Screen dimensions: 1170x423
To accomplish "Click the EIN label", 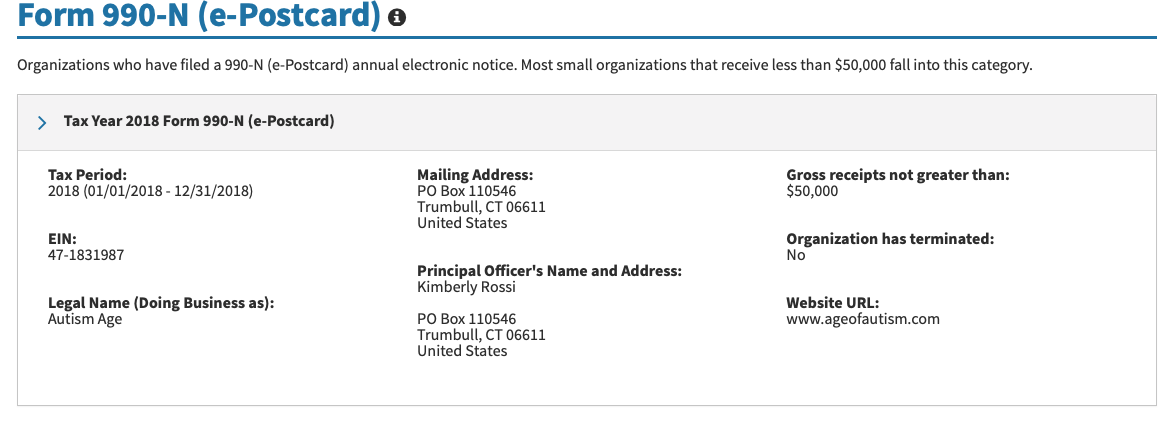I will [x=62, y=239].
